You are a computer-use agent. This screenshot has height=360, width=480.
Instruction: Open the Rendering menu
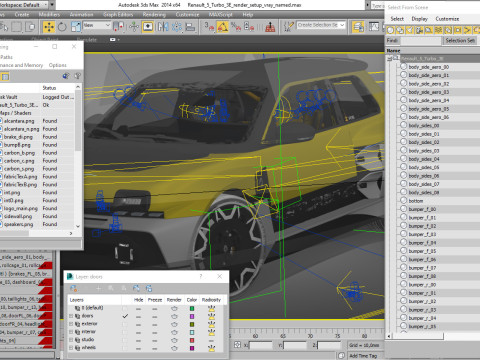pos(154,15)
